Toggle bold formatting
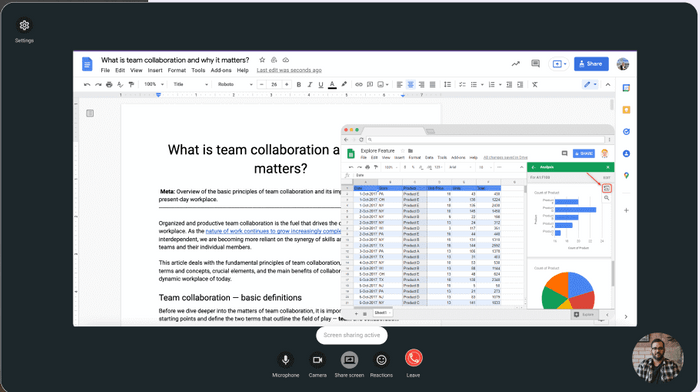The width and height of the screenshot is (700, 392). pos(299,84)
